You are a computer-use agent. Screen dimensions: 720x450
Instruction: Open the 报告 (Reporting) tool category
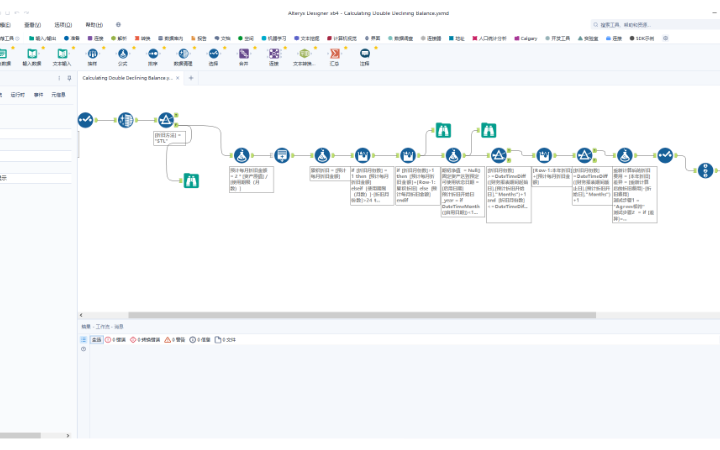point(199,39)
